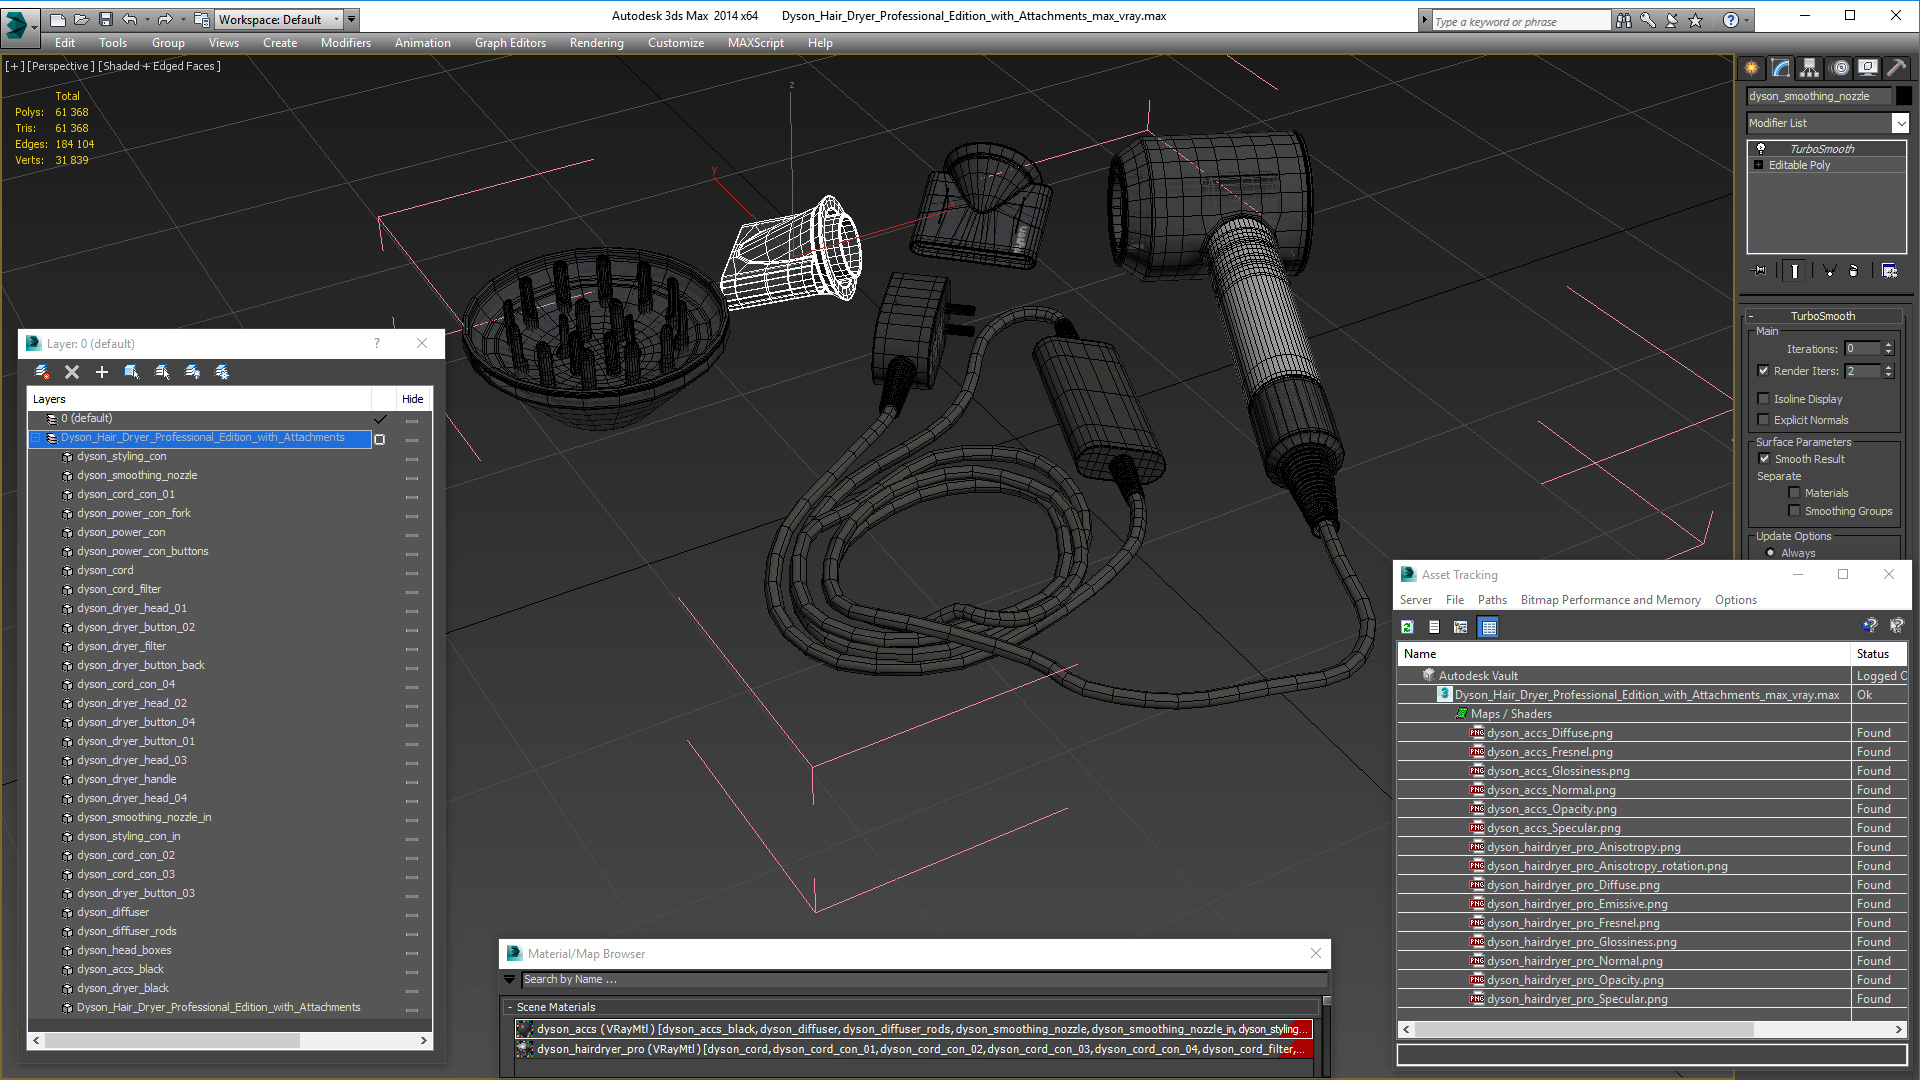This screenshot has width=1920, height=1080.
Task: Toggle TurboSmooth modifier lightbulb on/off
Action: point(1760,148)
